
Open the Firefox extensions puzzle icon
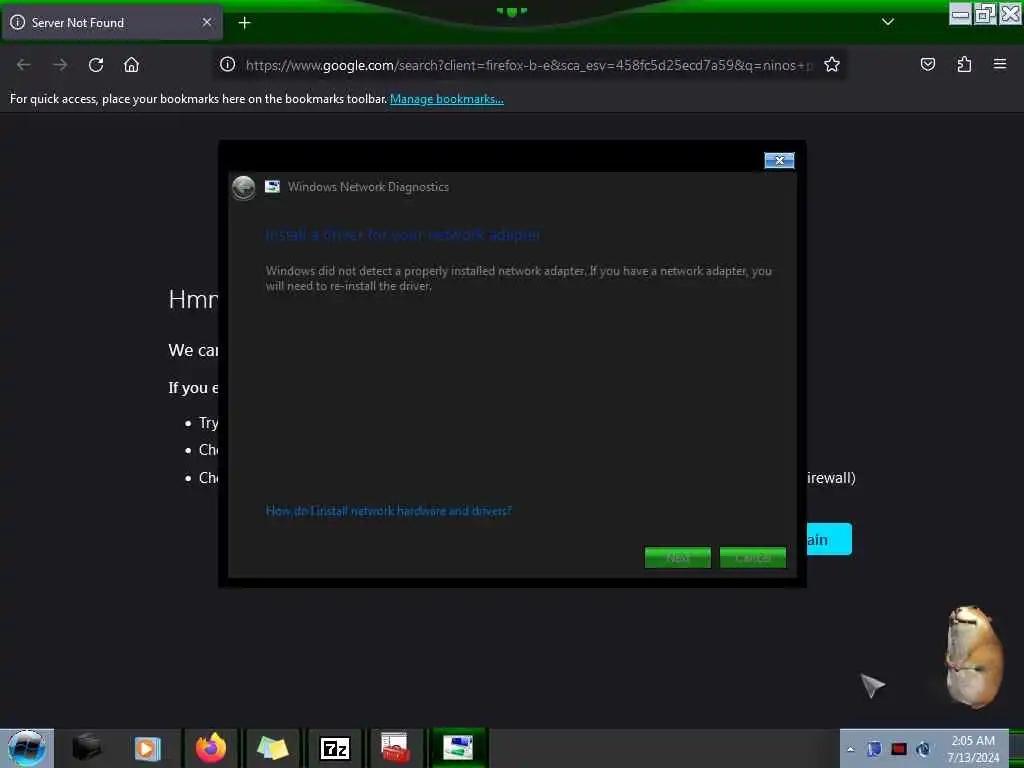(964, 64)
